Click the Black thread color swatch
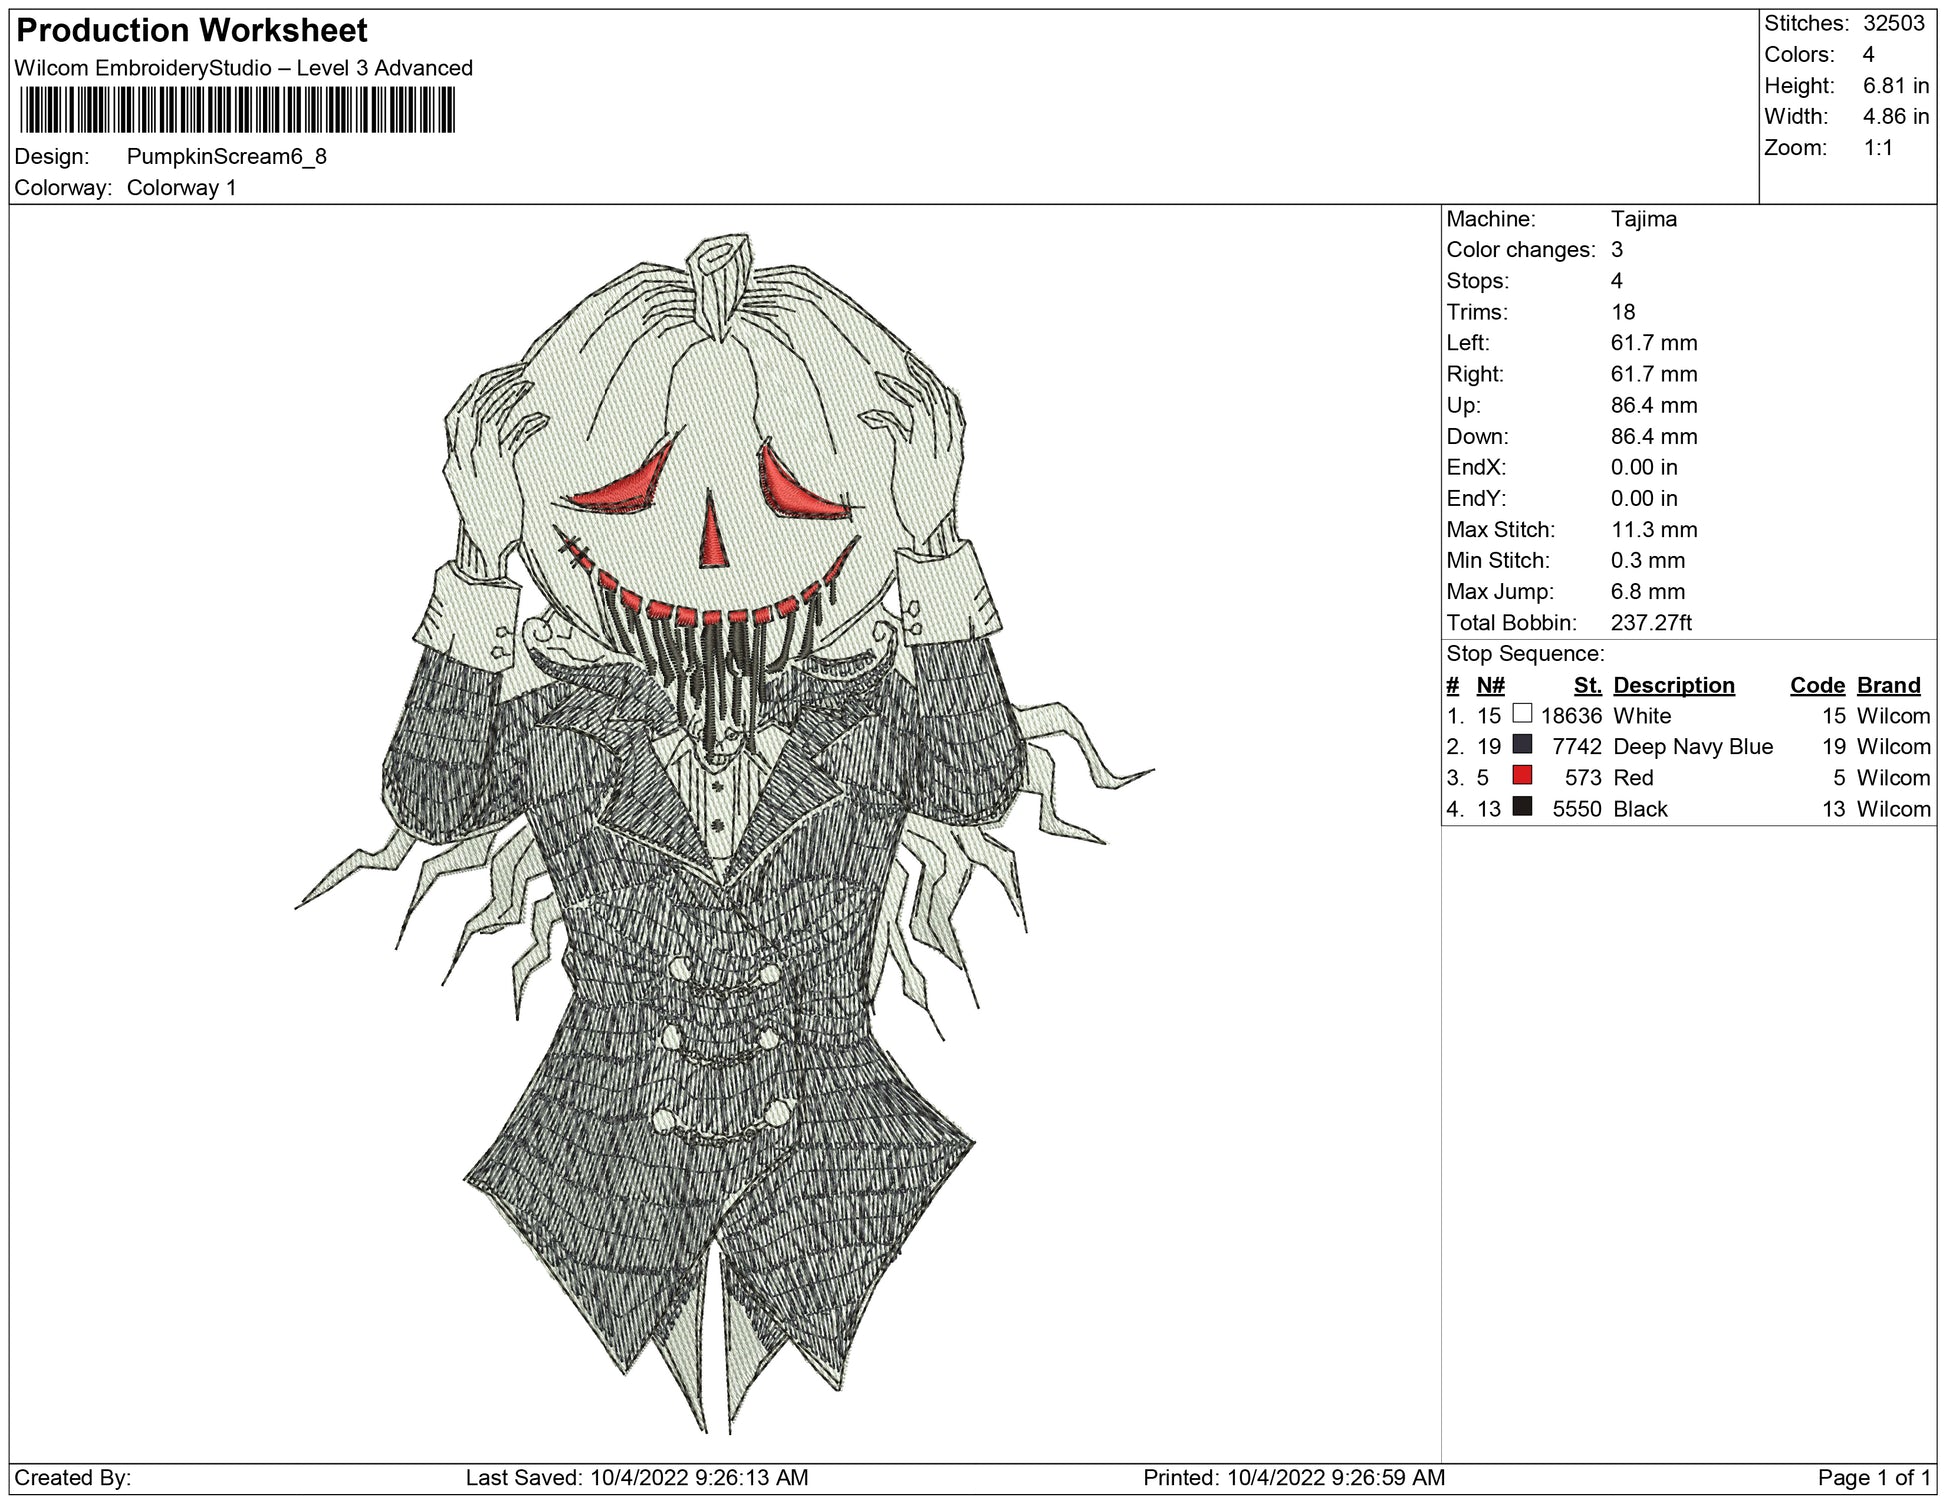 (x=1522, y=806)
